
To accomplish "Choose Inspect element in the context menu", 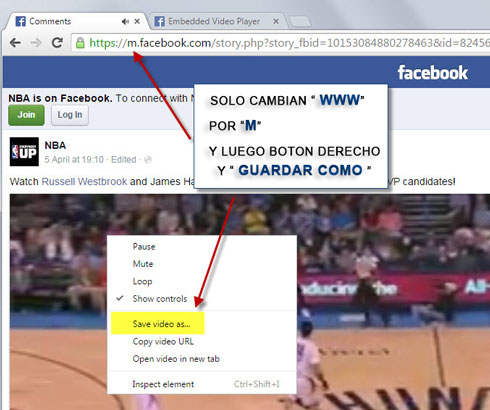I will tap(202, 384).
